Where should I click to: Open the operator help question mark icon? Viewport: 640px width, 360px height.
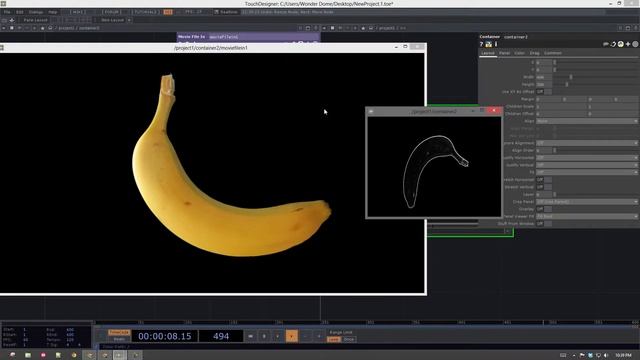(481, 44)
